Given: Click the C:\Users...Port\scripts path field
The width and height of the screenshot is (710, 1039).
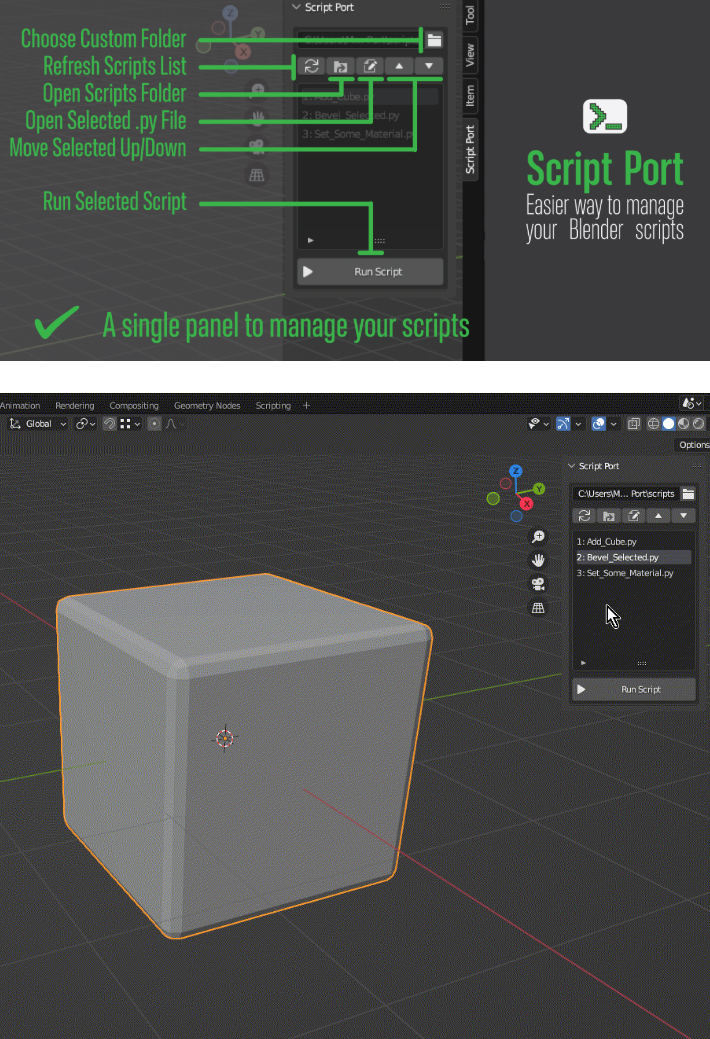Looking at the screenshot, I should click(626, 494).
